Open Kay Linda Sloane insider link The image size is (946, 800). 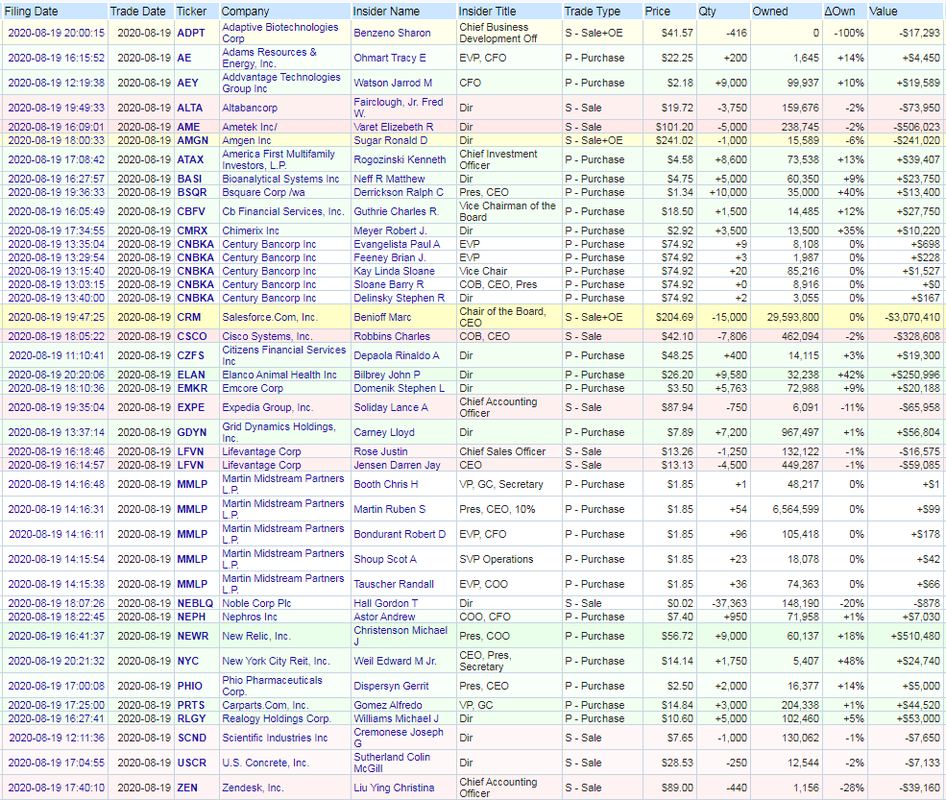pos(394,271)
